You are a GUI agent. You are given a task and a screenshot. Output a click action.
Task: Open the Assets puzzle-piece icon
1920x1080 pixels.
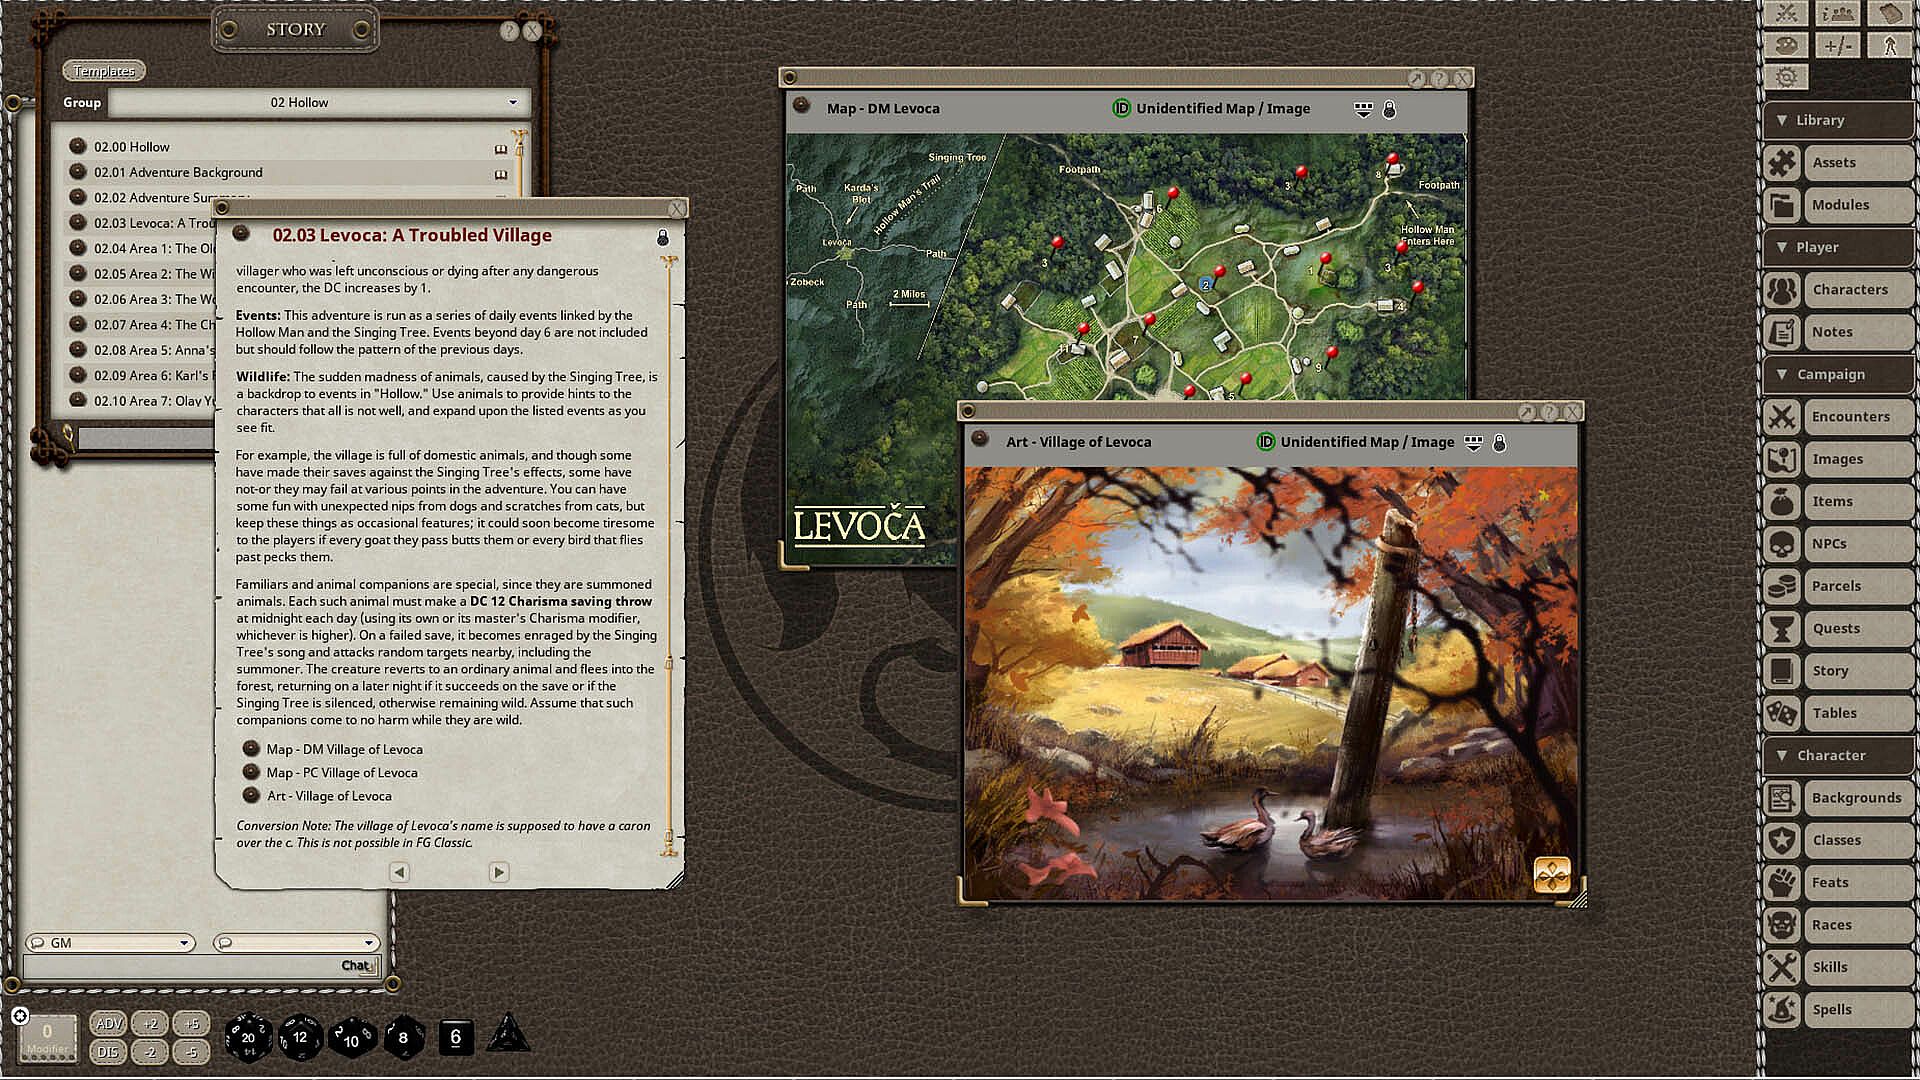1782,163
